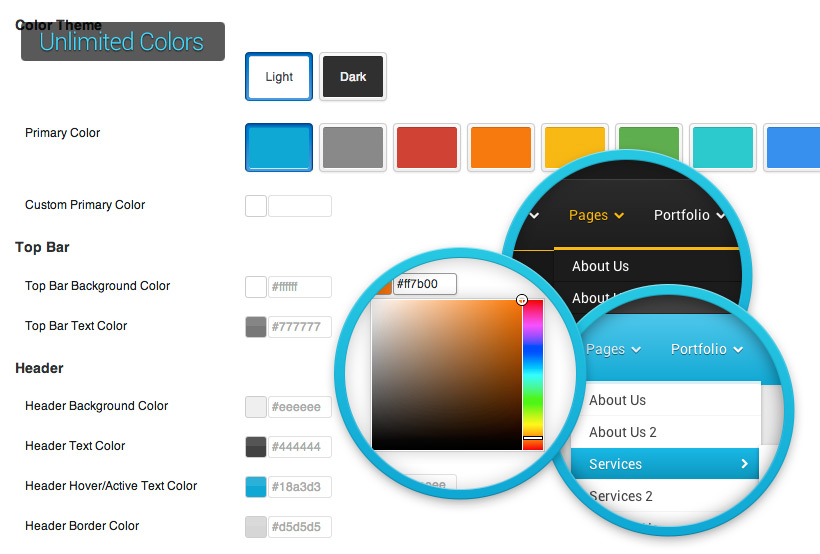Expand the yellow Pages dropdown menu
The width and height of the screenshot is (820, 554).
596,215
